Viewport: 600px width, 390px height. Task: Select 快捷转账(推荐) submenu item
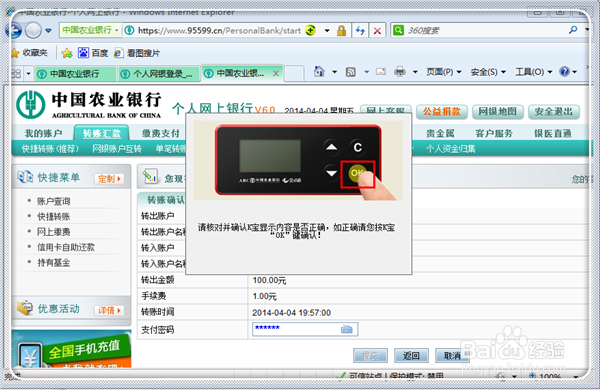point(50,148)
